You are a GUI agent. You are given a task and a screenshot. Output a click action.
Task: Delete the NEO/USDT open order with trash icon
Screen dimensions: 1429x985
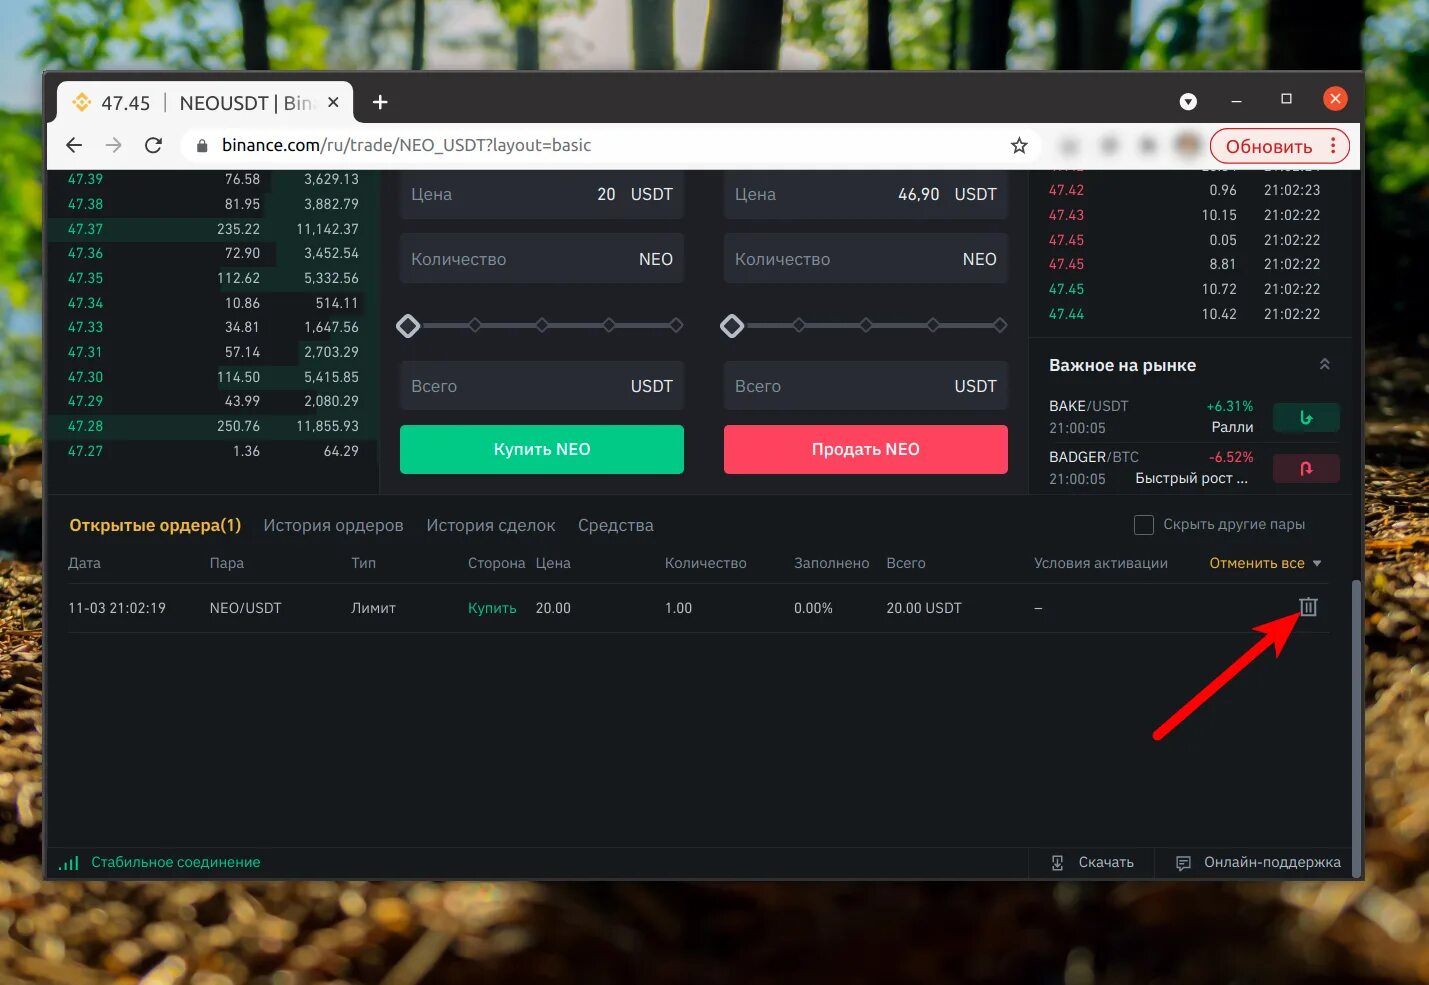pos(1308,607)
